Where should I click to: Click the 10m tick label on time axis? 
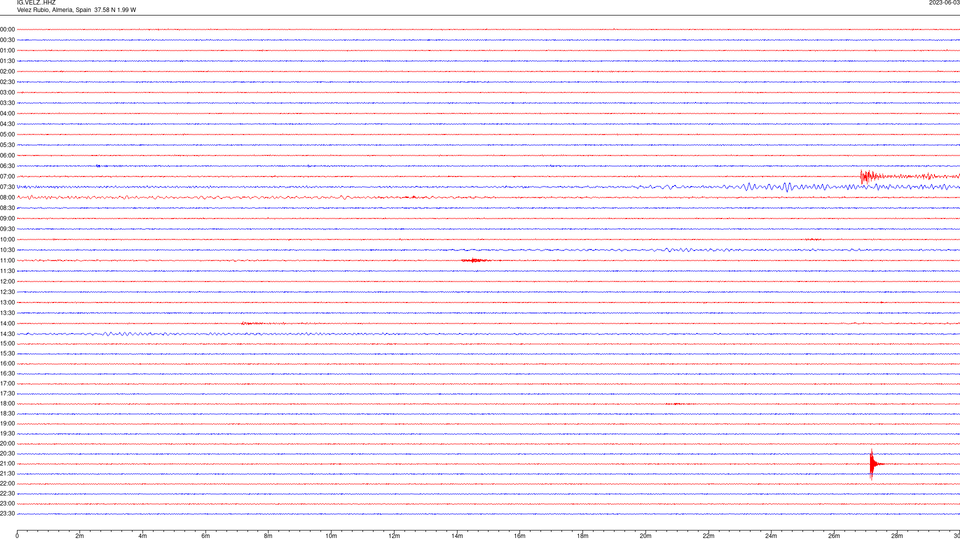click(331, 536)
